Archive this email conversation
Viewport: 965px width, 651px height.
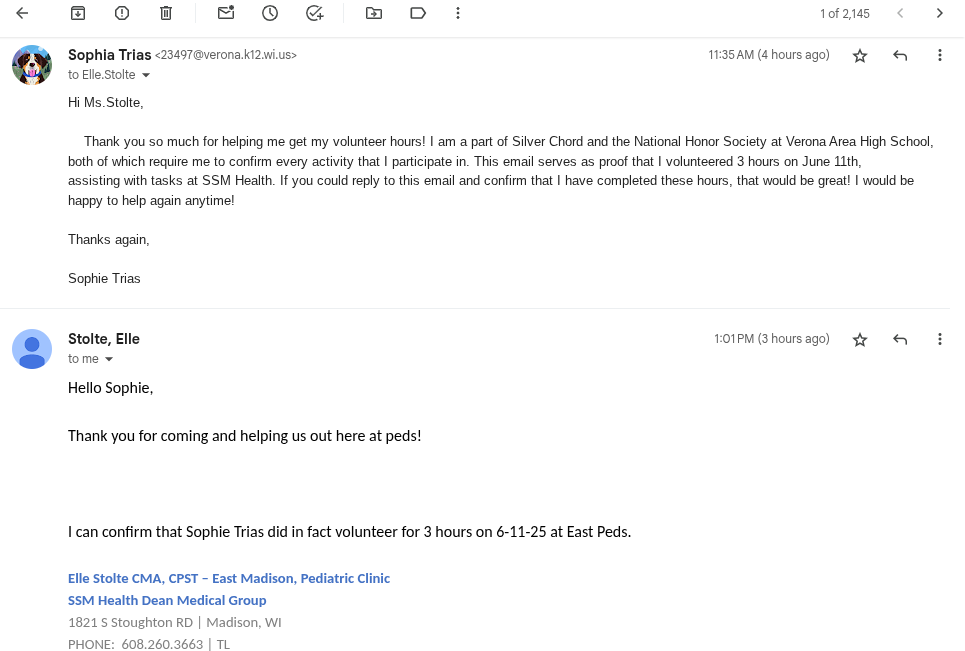[x=78, y=13]
